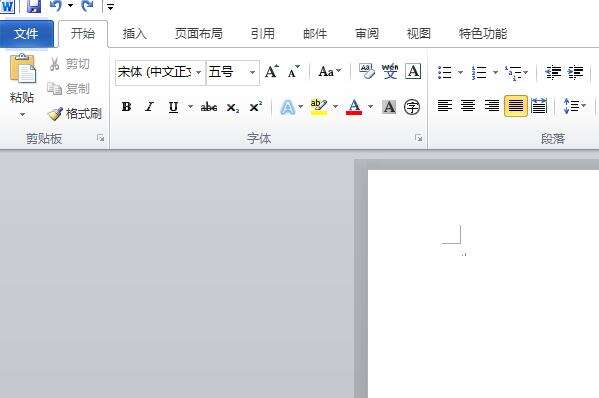Open bullet library dropdown arrow
Image resolution: width=599 pixels, height=398 pixels.
[460, 72]
